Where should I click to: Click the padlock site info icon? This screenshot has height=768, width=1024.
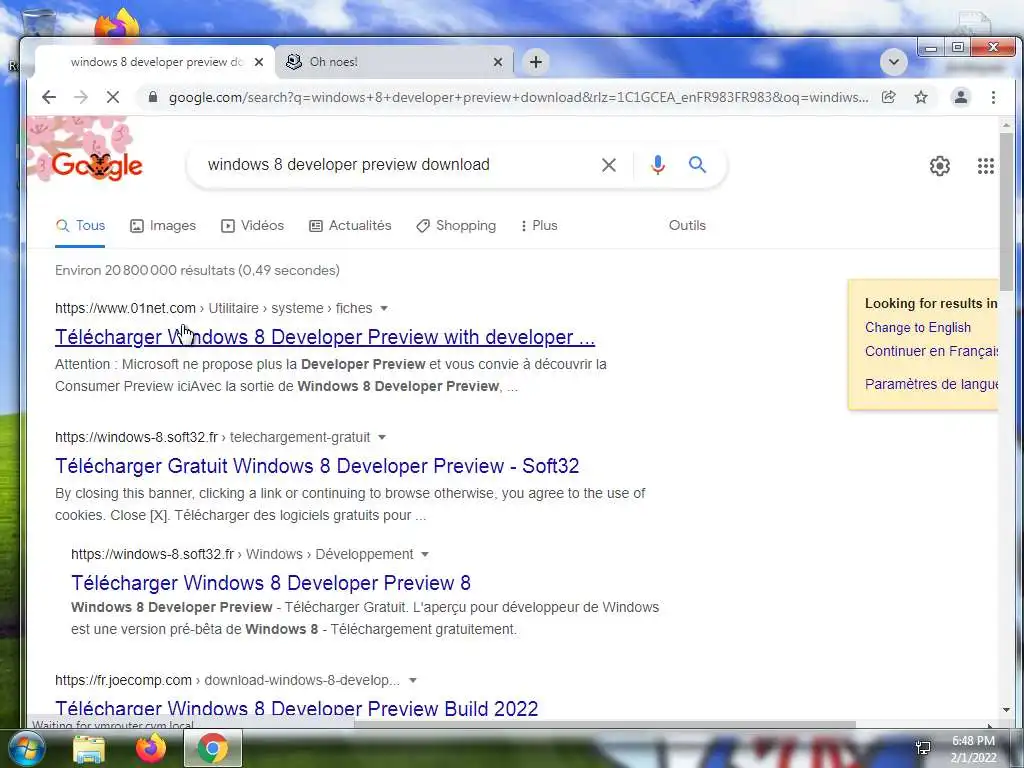click(153, 97)
